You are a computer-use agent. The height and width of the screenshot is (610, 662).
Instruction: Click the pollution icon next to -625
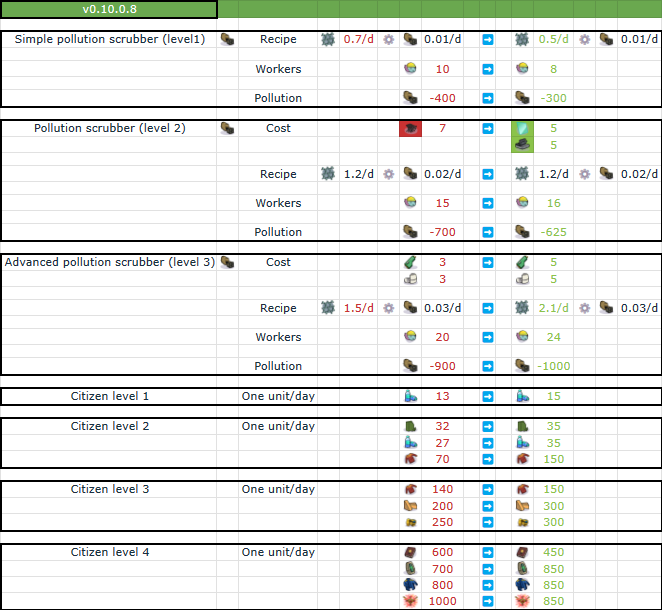point(522,232)
